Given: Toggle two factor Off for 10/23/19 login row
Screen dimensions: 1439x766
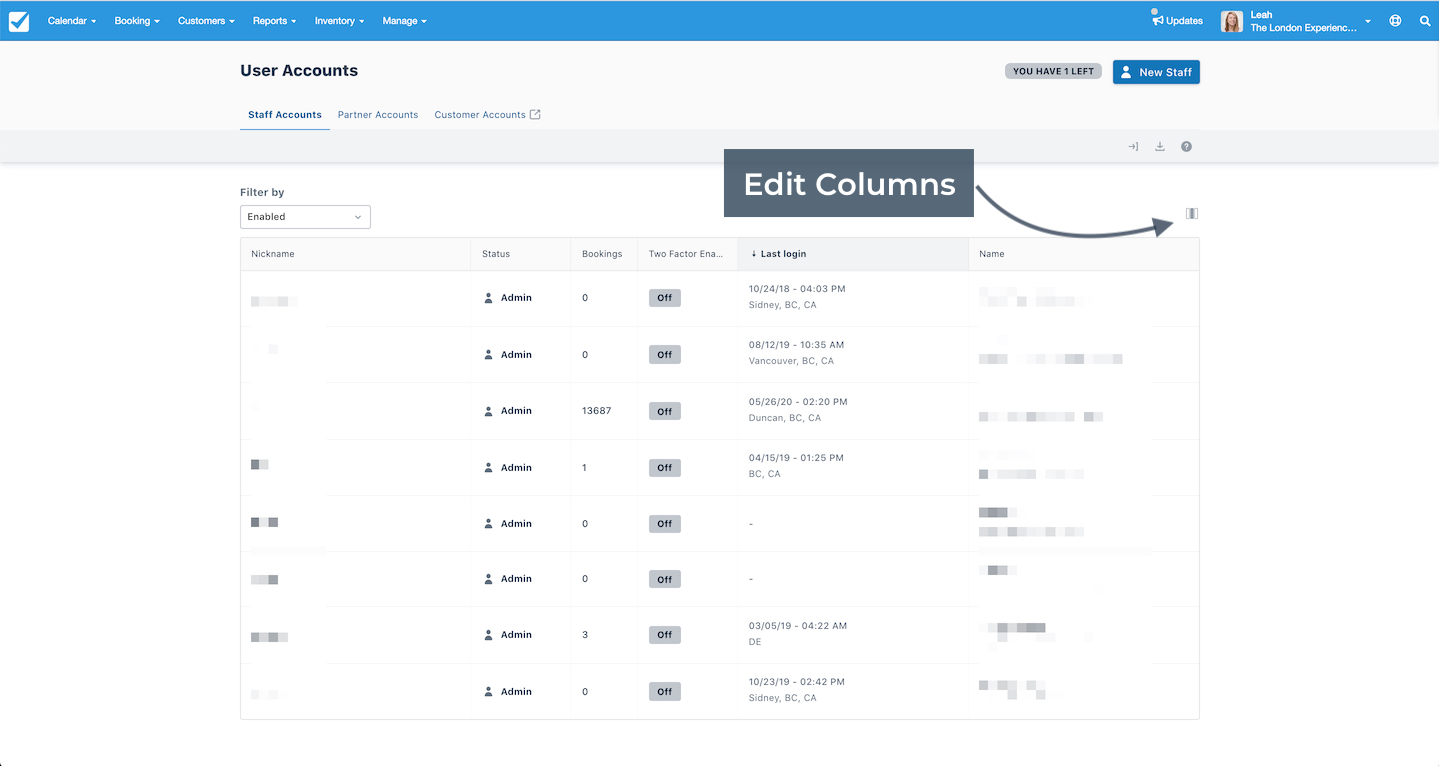Looking at the screenshot, I should 665,692.
